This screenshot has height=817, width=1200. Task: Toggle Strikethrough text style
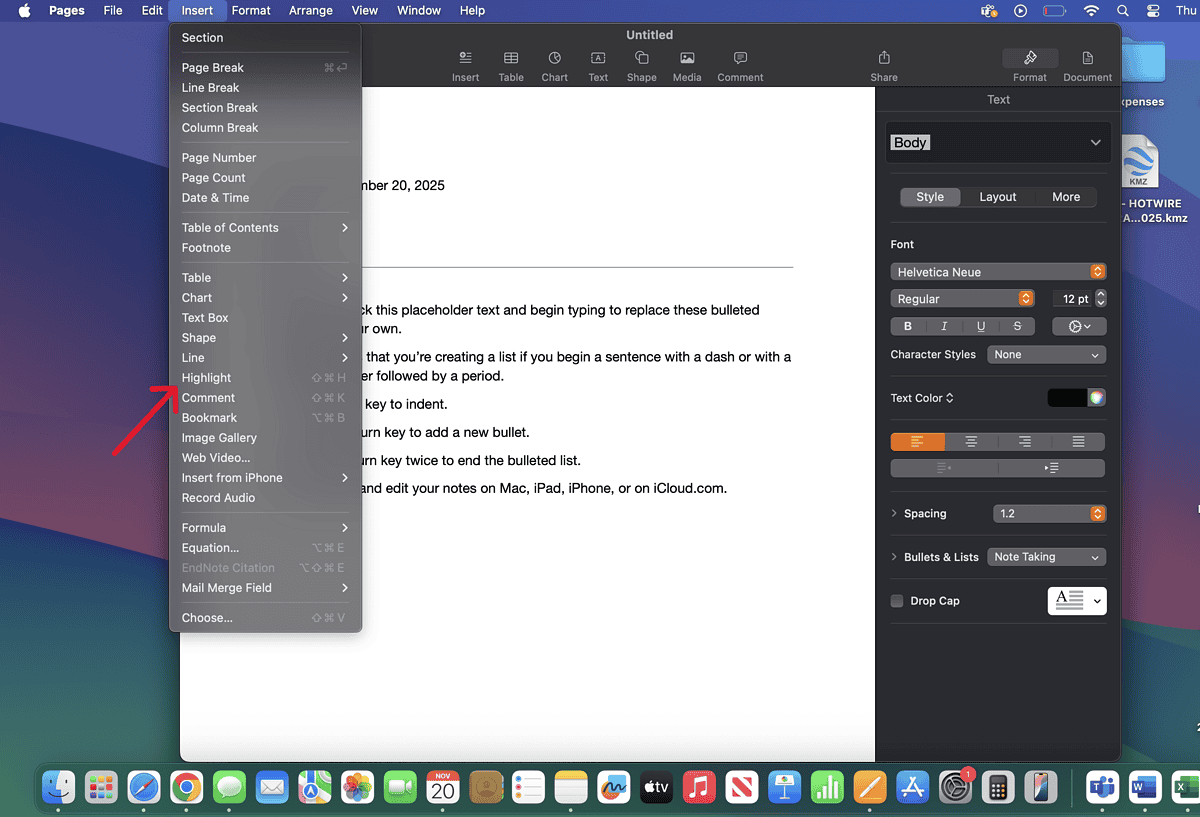[x=1017, y=326]
